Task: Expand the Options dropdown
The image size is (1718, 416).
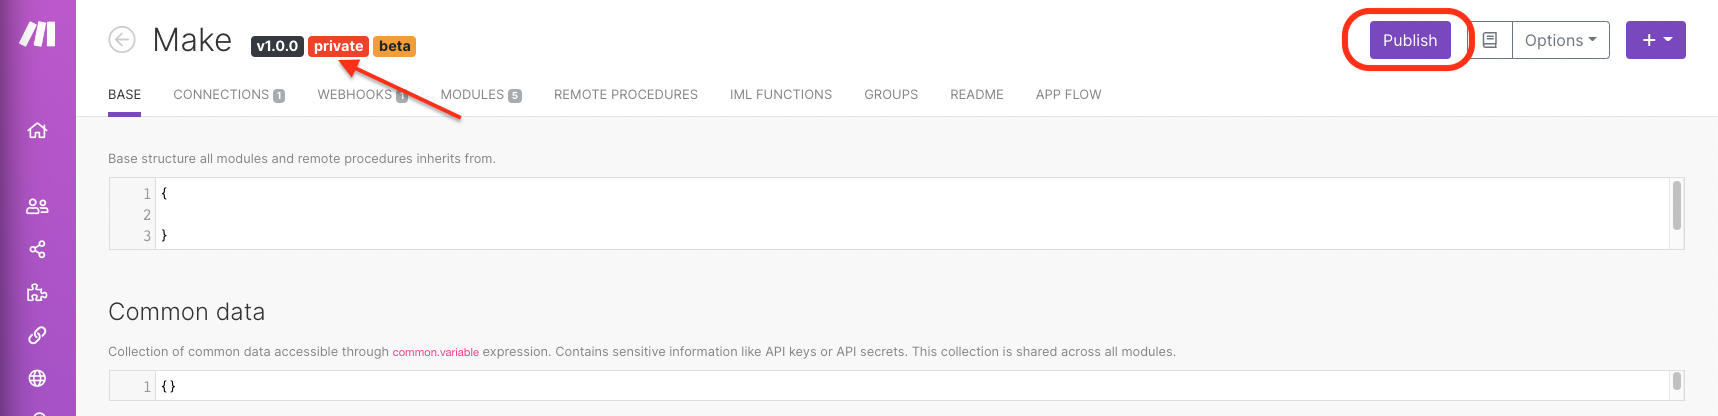Action: [x=1560, y=40]
